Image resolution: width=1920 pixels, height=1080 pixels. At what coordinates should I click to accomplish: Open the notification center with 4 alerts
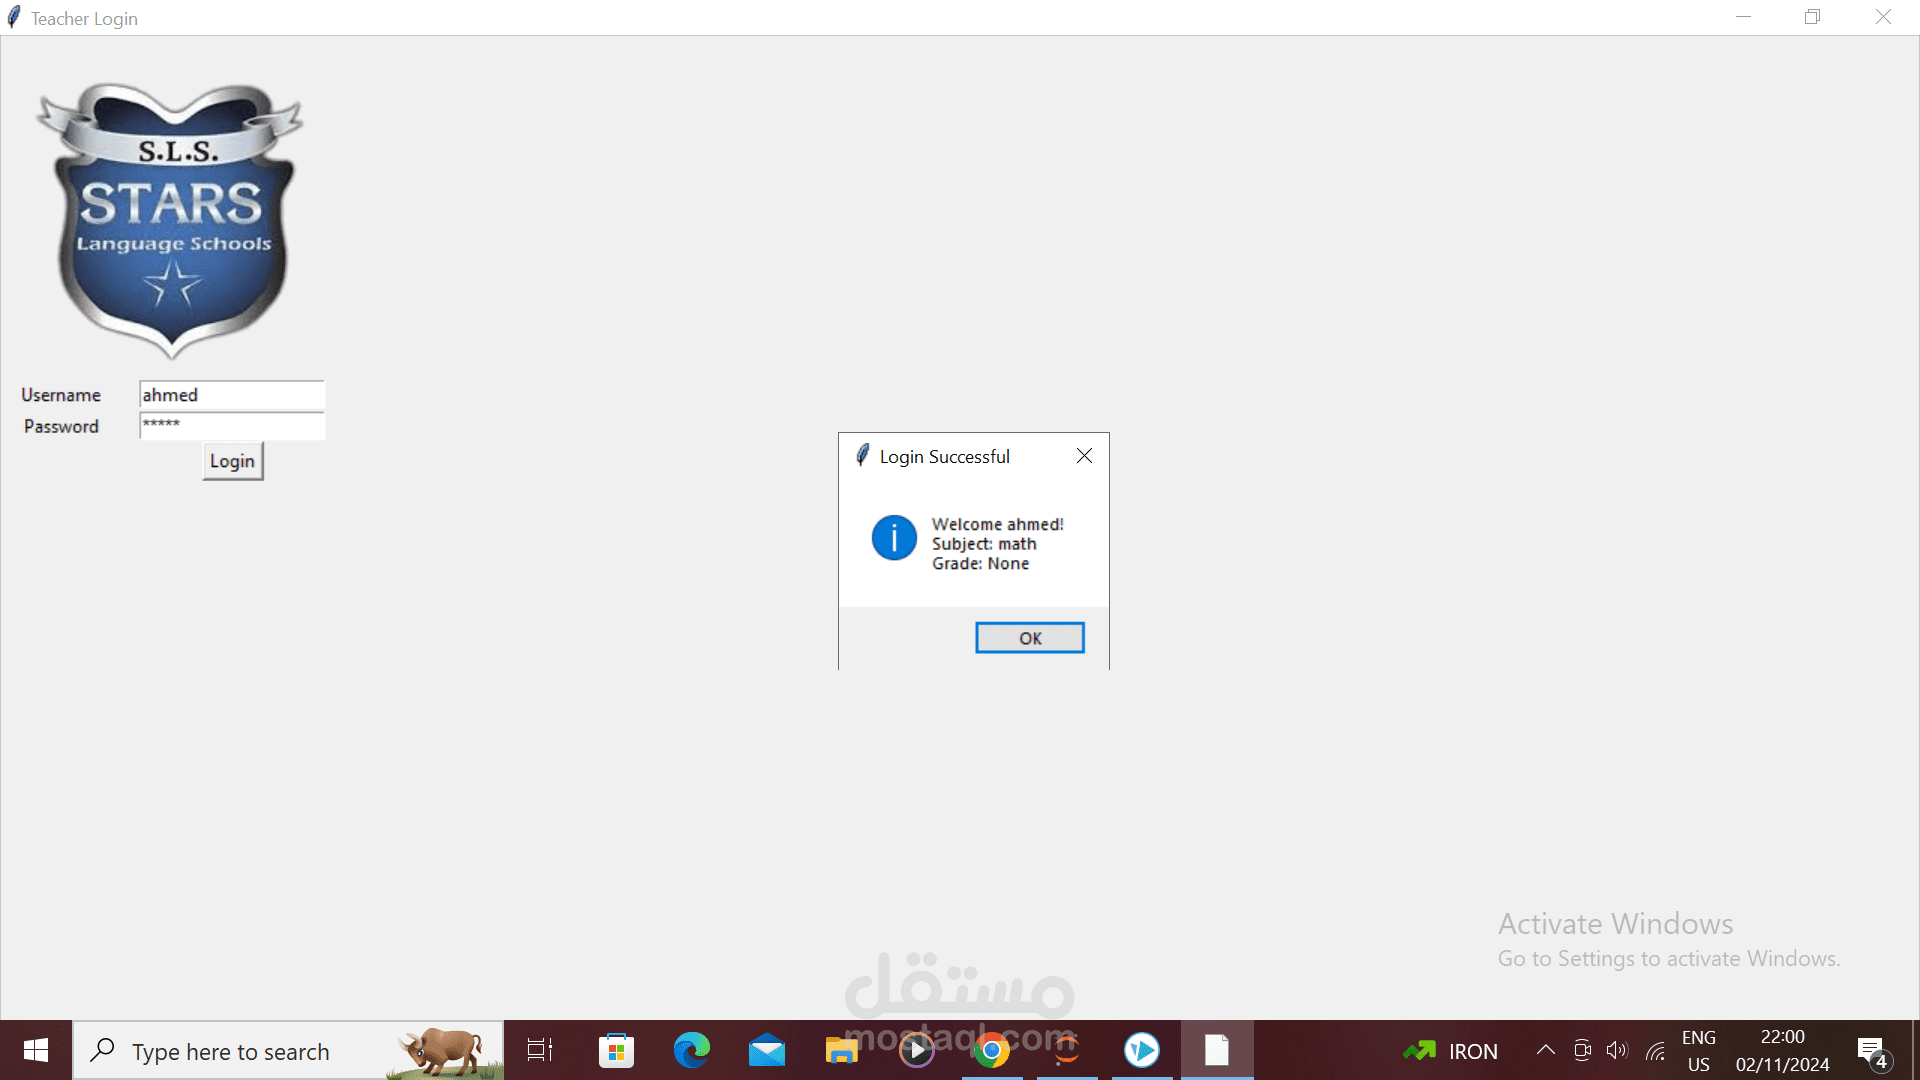coord(1872,1051)
